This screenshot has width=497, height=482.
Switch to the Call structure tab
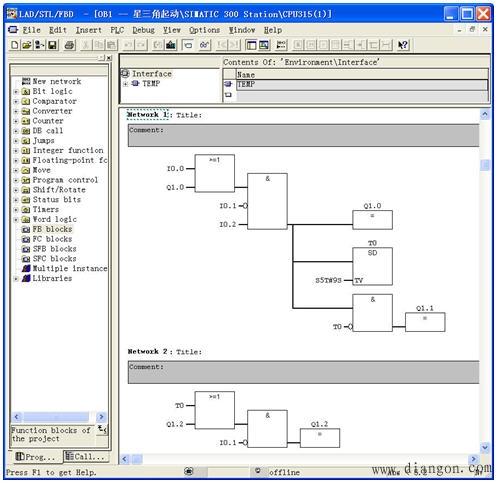tap(86, 456)
